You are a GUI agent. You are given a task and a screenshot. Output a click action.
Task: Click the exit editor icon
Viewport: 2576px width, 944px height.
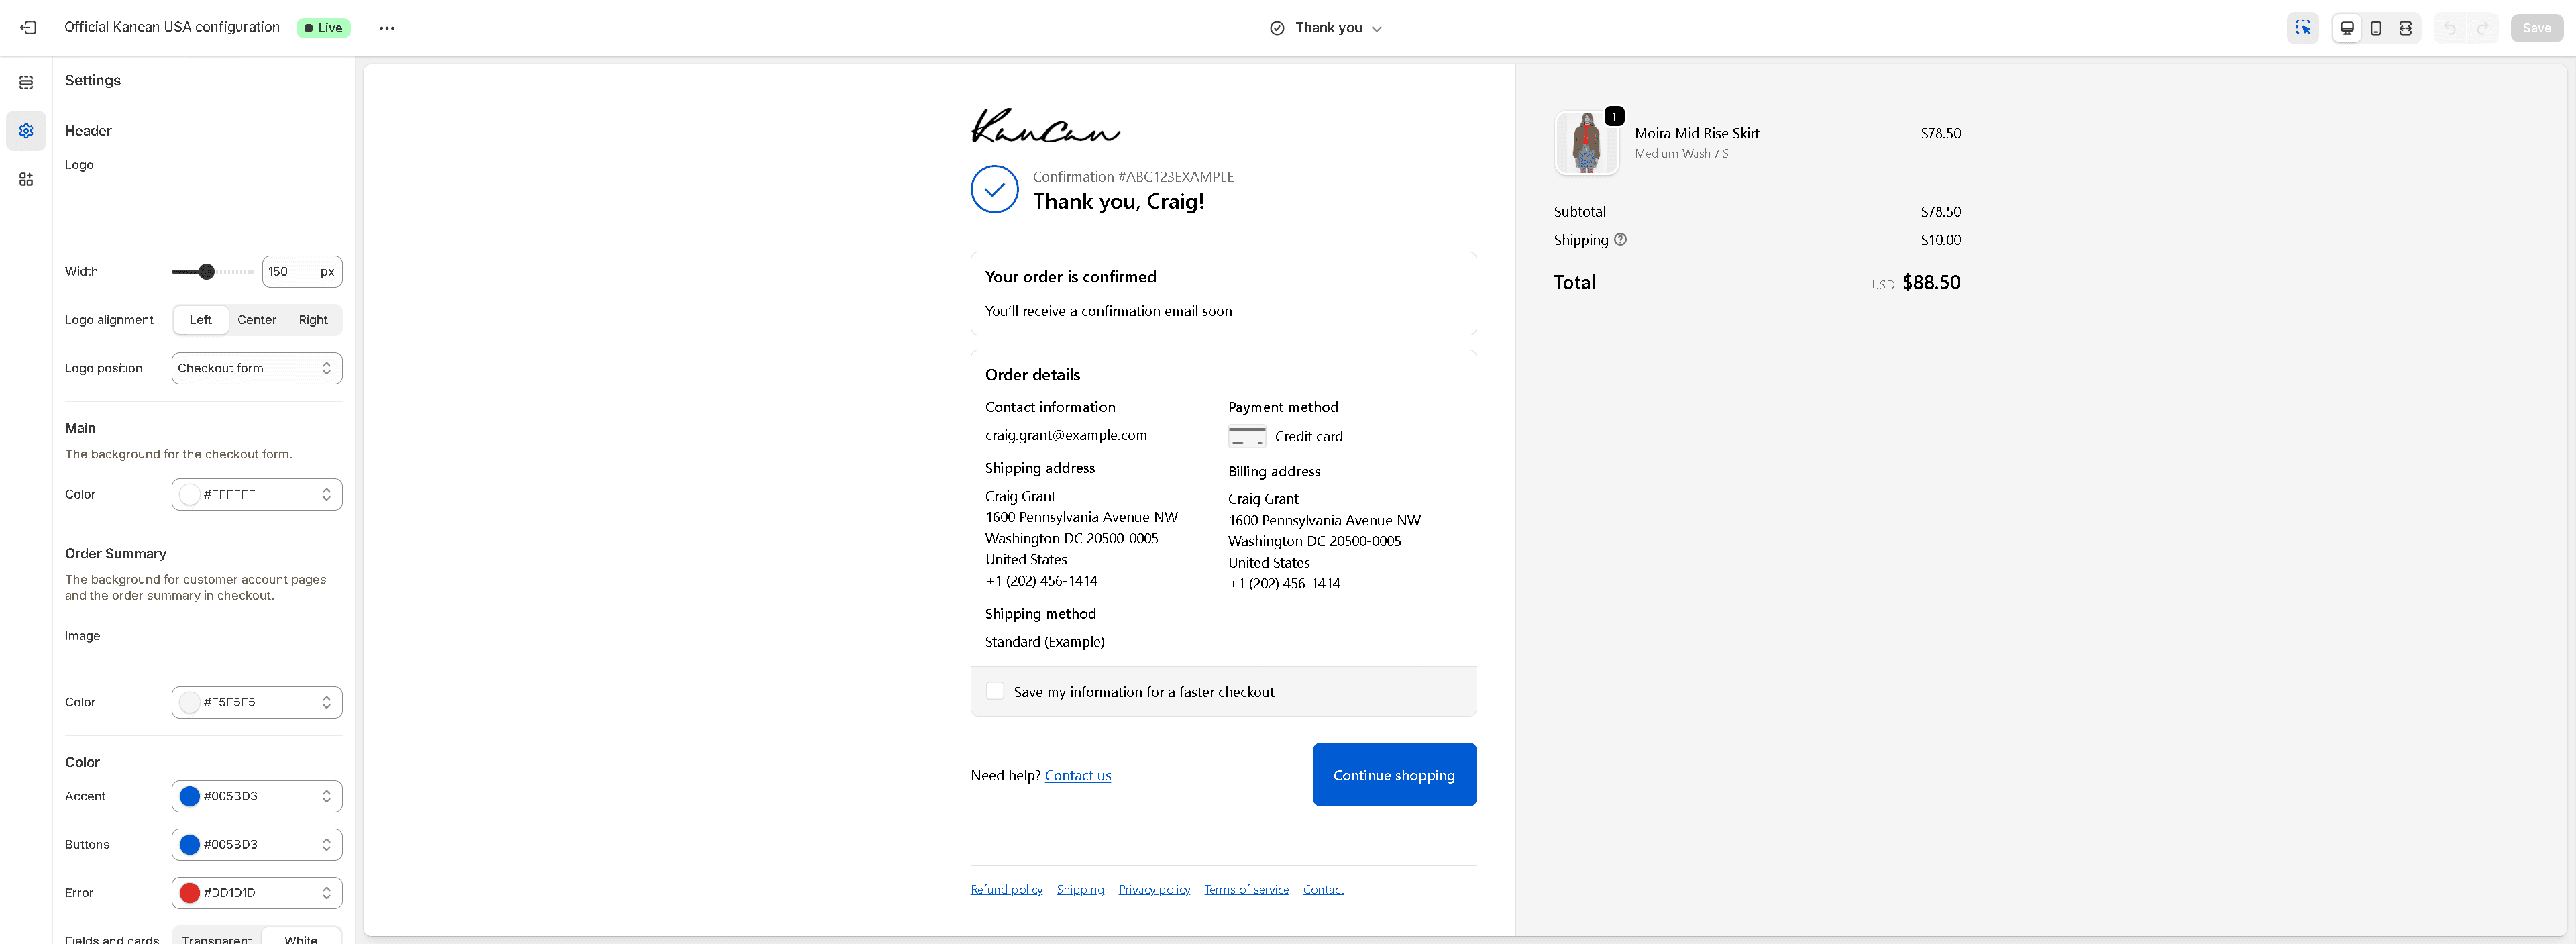coord(28,28)
